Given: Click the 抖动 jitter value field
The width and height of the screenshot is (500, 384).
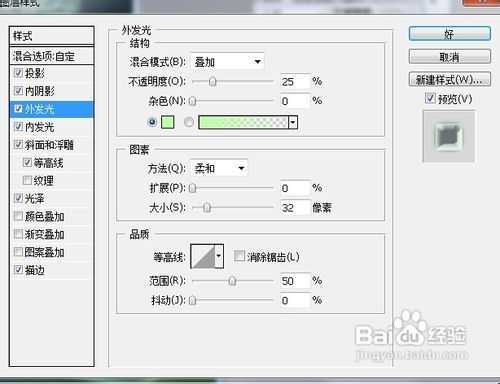Looking at the screenshot, I should click(x=295, y=300).
